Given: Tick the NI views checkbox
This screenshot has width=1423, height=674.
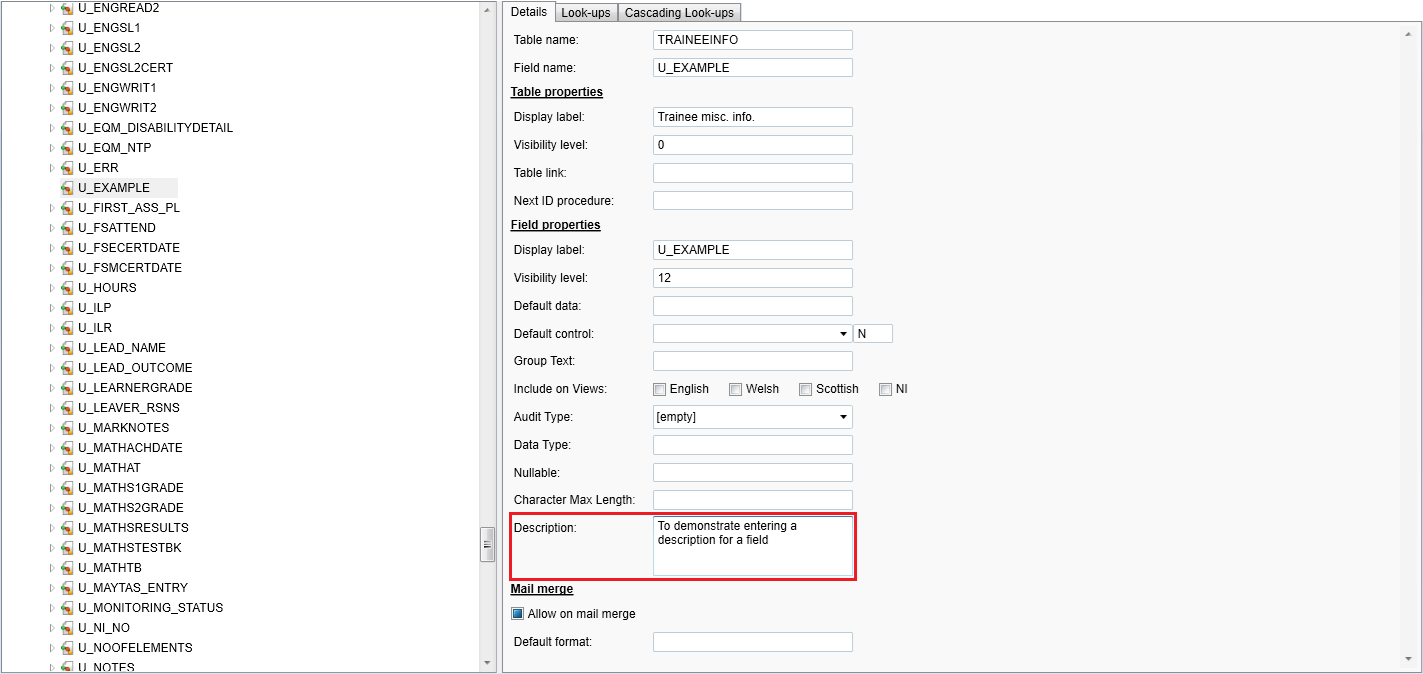Looking at the screenshot, I should point(885,389).
